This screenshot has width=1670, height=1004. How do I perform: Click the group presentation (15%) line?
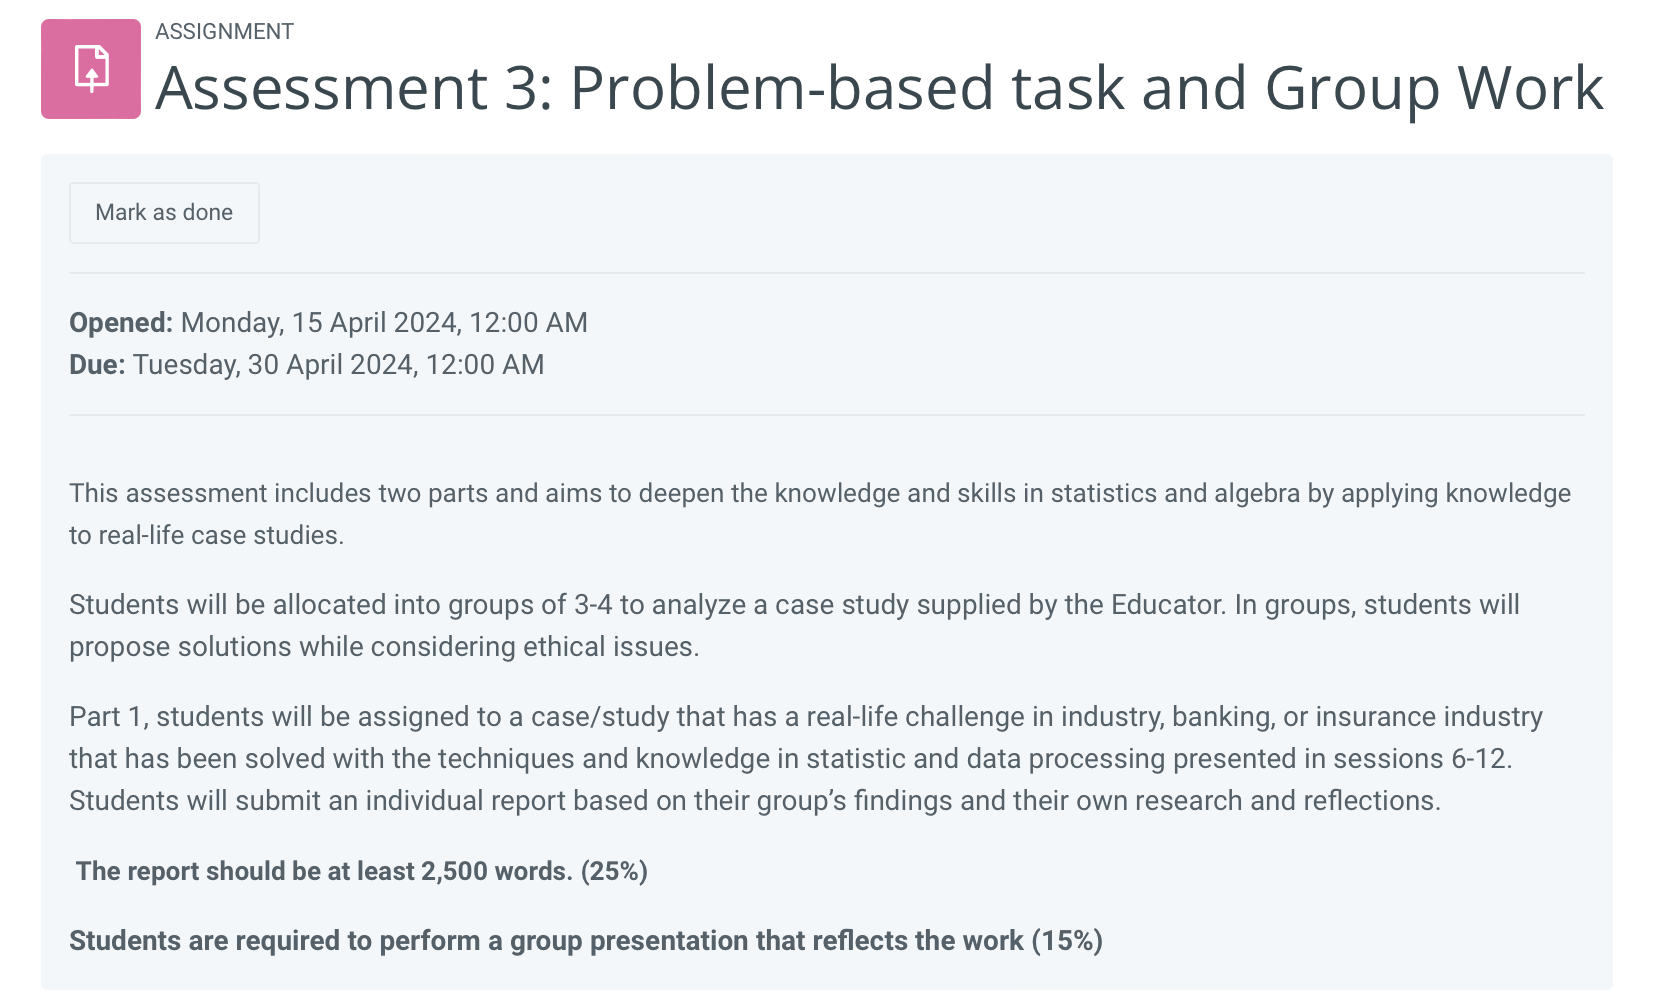(585, 940)
